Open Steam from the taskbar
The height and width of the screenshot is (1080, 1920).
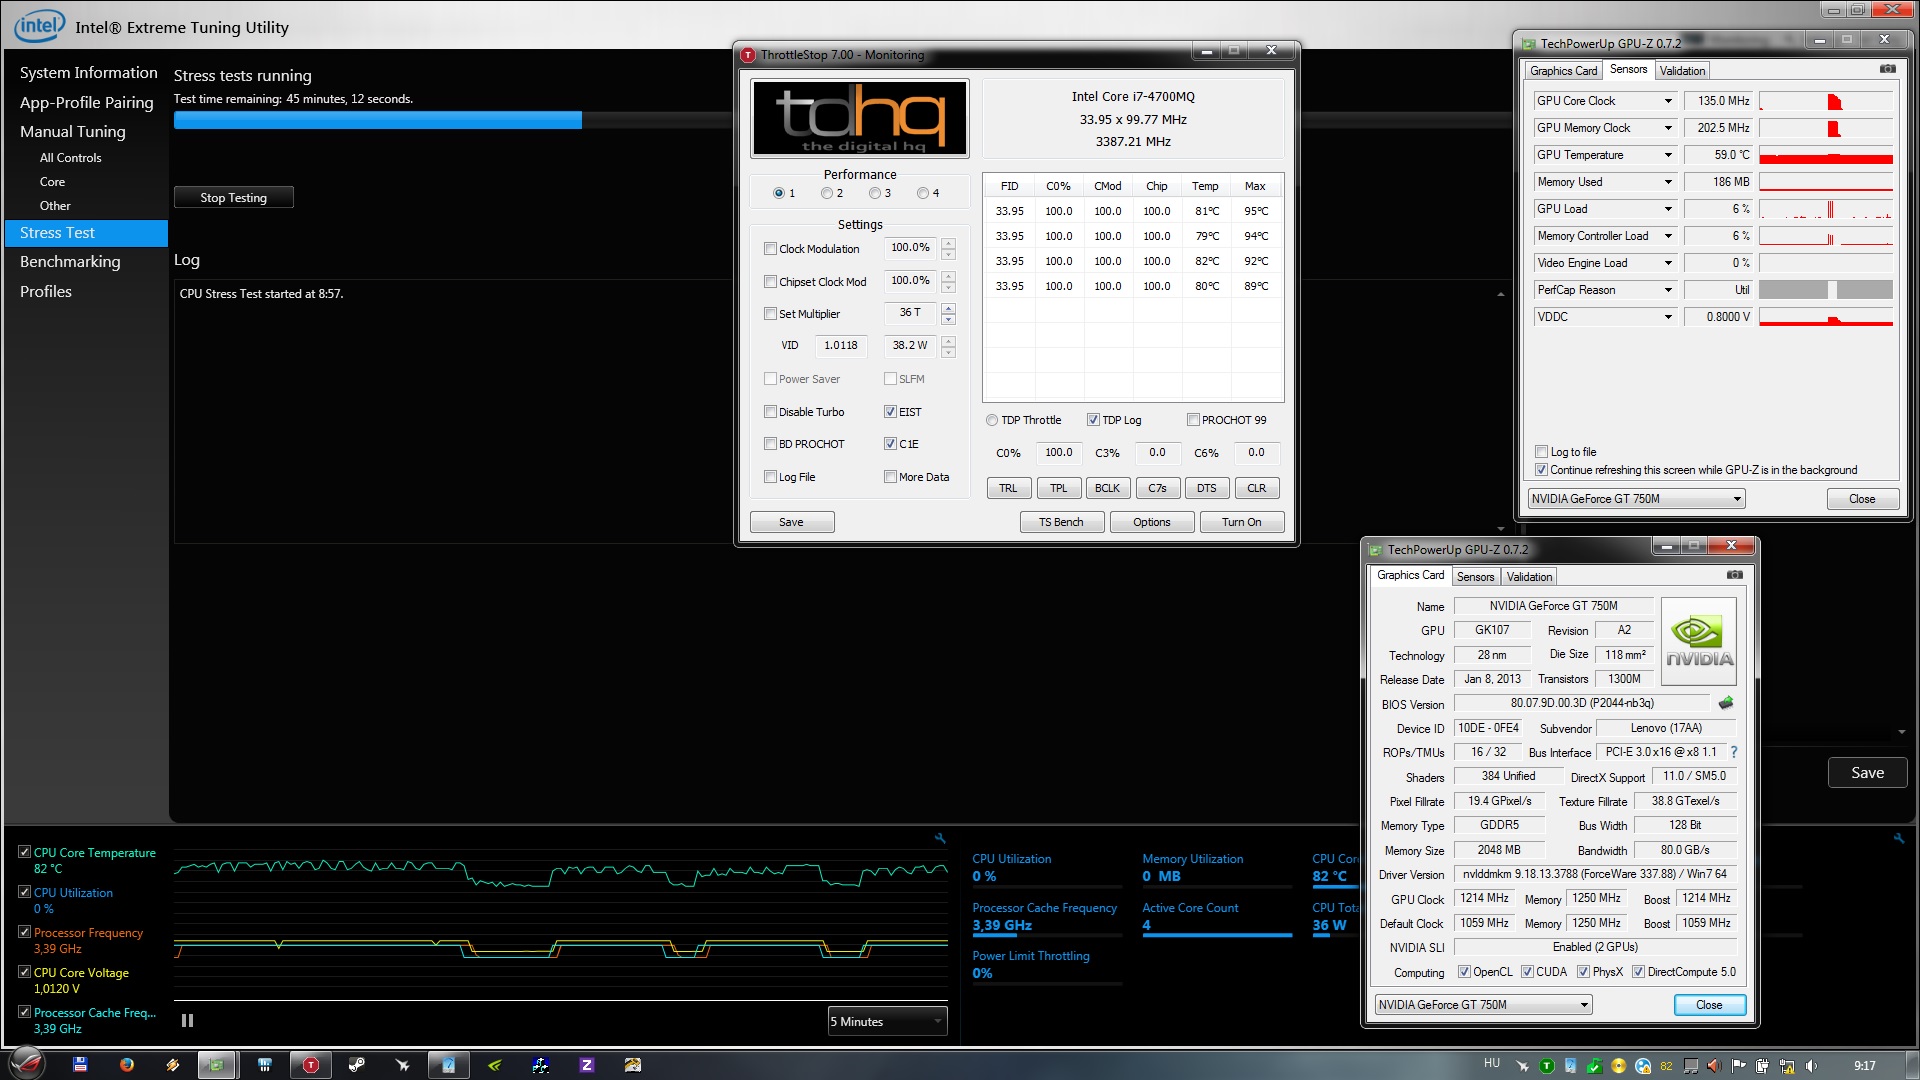pos(356,1065)
